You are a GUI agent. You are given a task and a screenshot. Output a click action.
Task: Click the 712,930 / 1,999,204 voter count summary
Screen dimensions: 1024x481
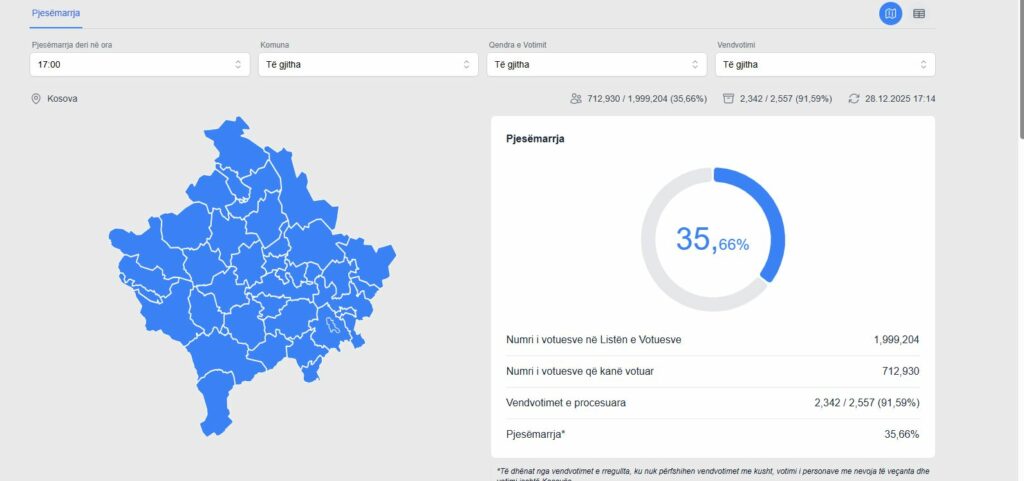pyautogui.click(x=646, y=99)
